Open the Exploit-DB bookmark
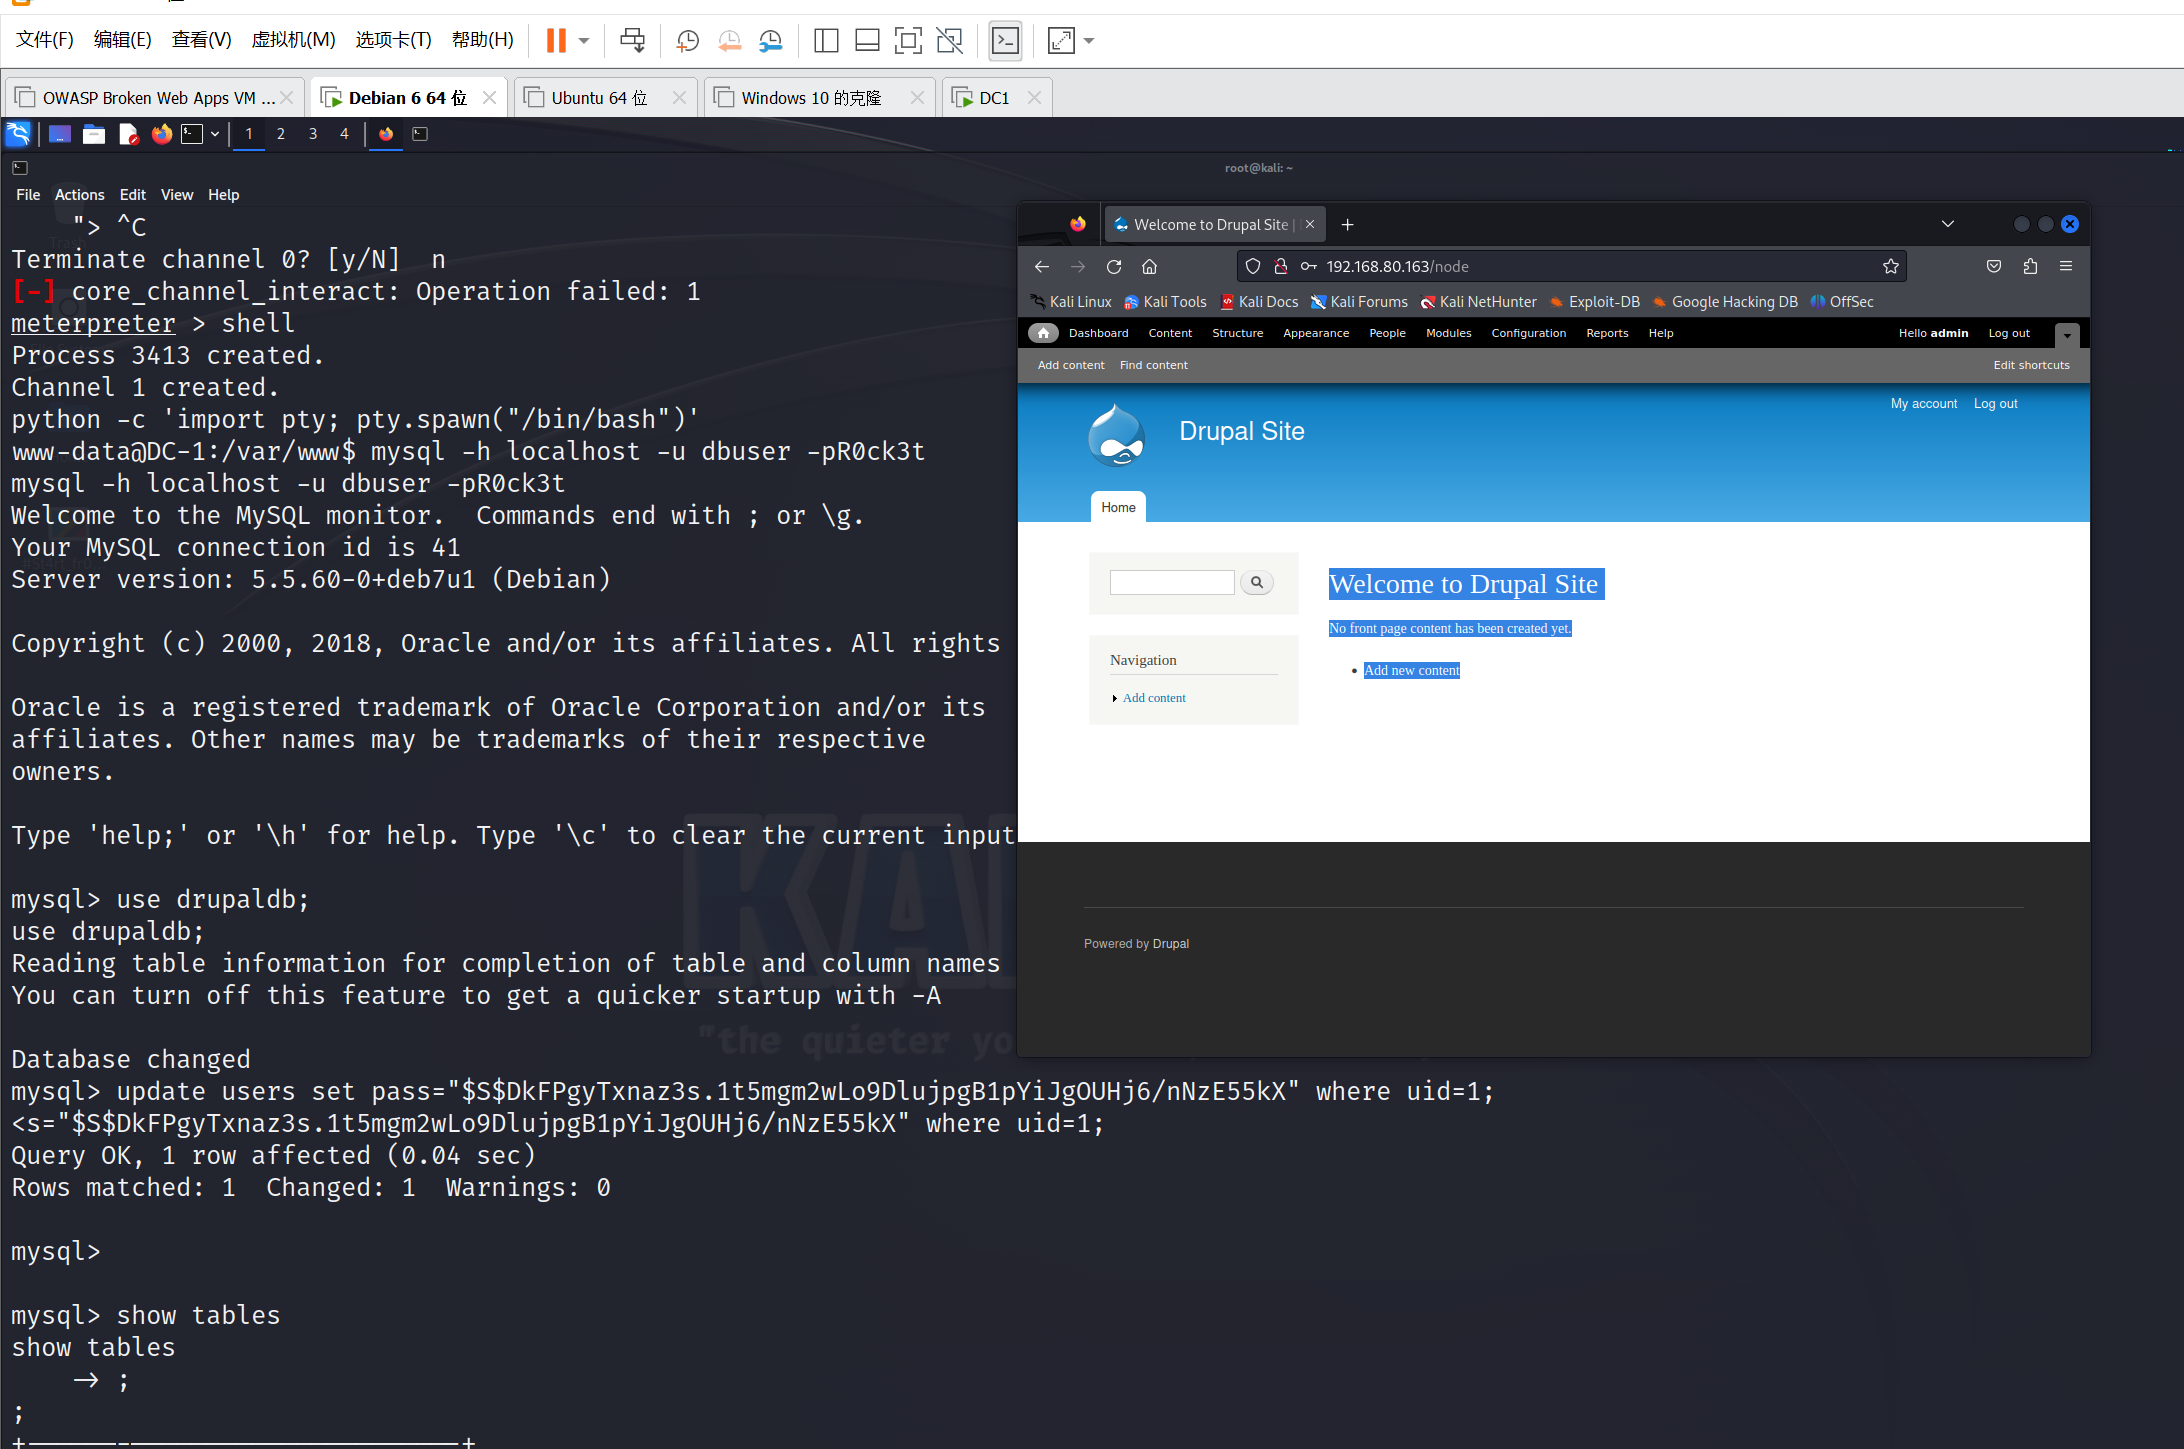2184x1449 pixels. pos(1595,301)
